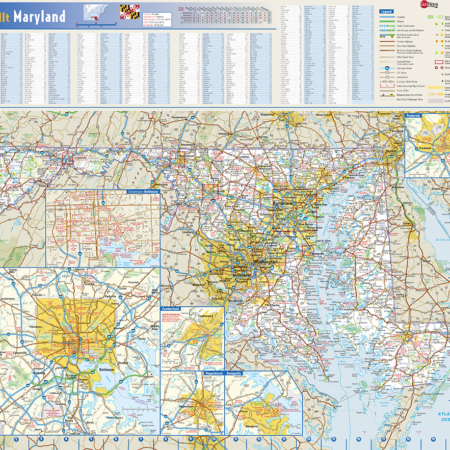Click the mileage chart table in header
The width and height of the screenshot is (450, 450).
226,14
